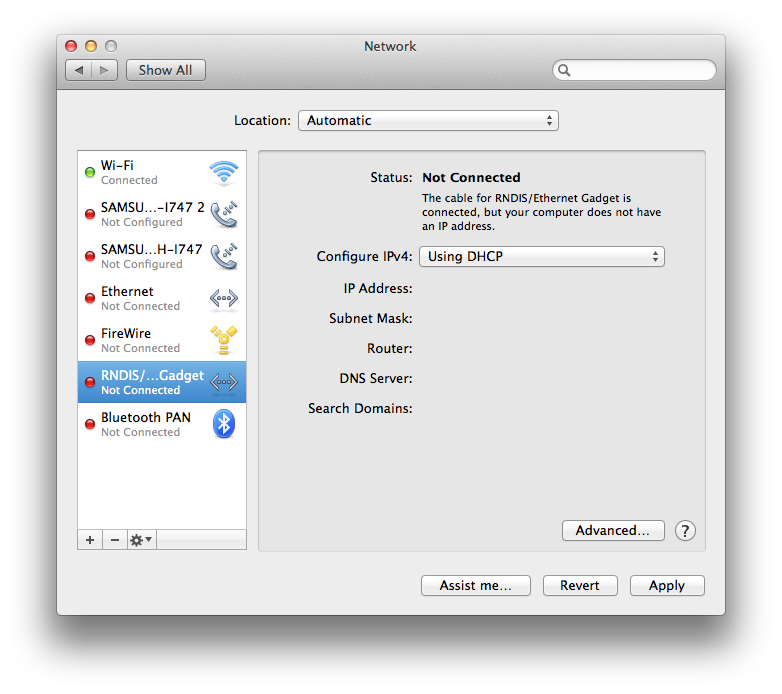Click the Search Domains label

360,408
